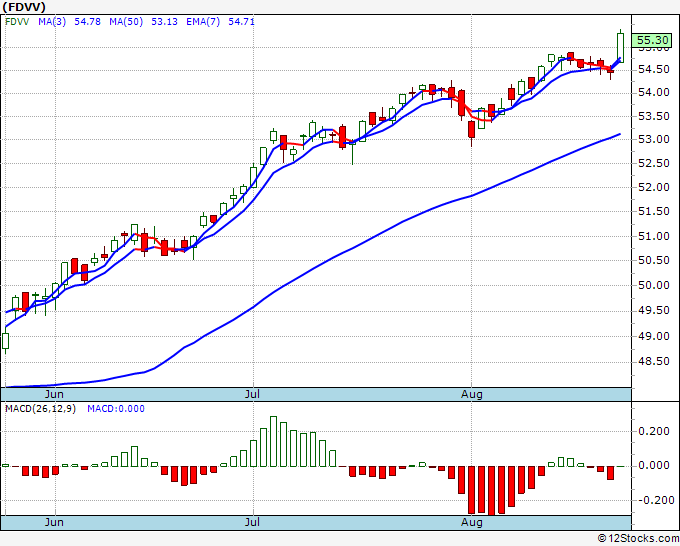Click the (FDVV) chart title

(24, 7)
